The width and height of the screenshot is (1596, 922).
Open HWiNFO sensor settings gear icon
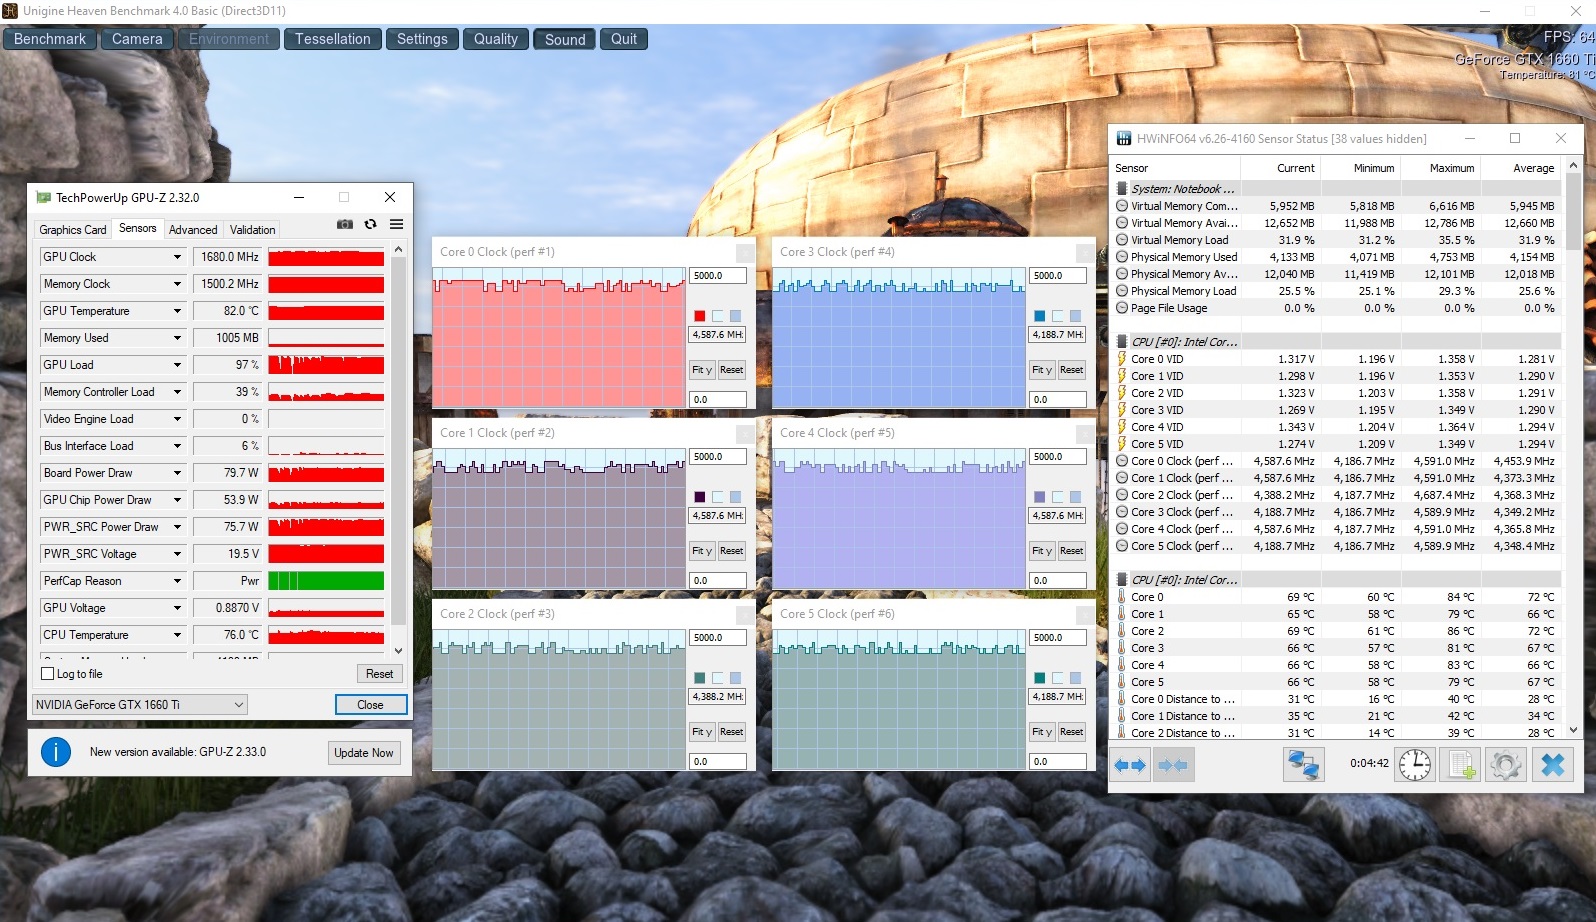point(1506,765)
